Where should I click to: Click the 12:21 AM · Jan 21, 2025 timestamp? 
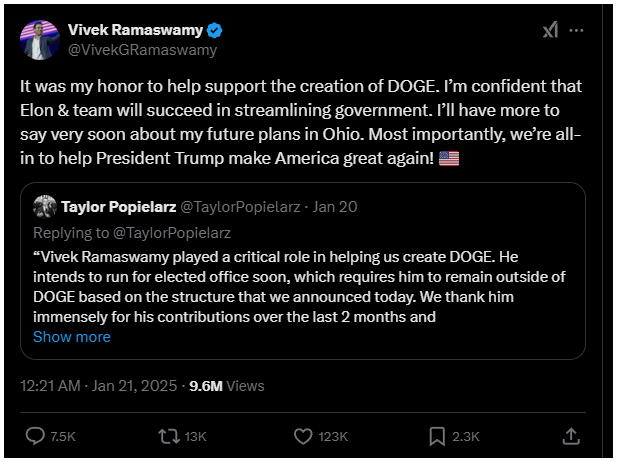(98, 386)
